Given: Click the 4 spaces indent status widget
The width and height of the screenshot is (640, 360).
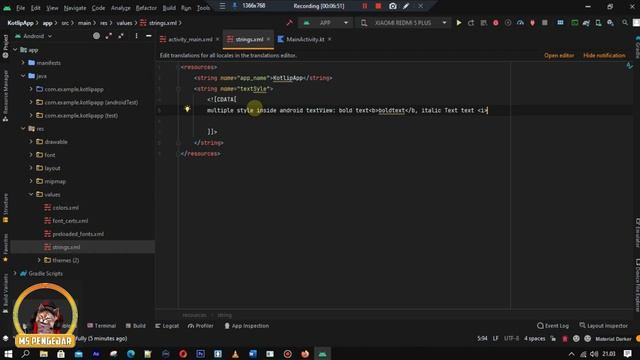Looking at the screenshot, I should pyautogui.click(x=535, y=338).
